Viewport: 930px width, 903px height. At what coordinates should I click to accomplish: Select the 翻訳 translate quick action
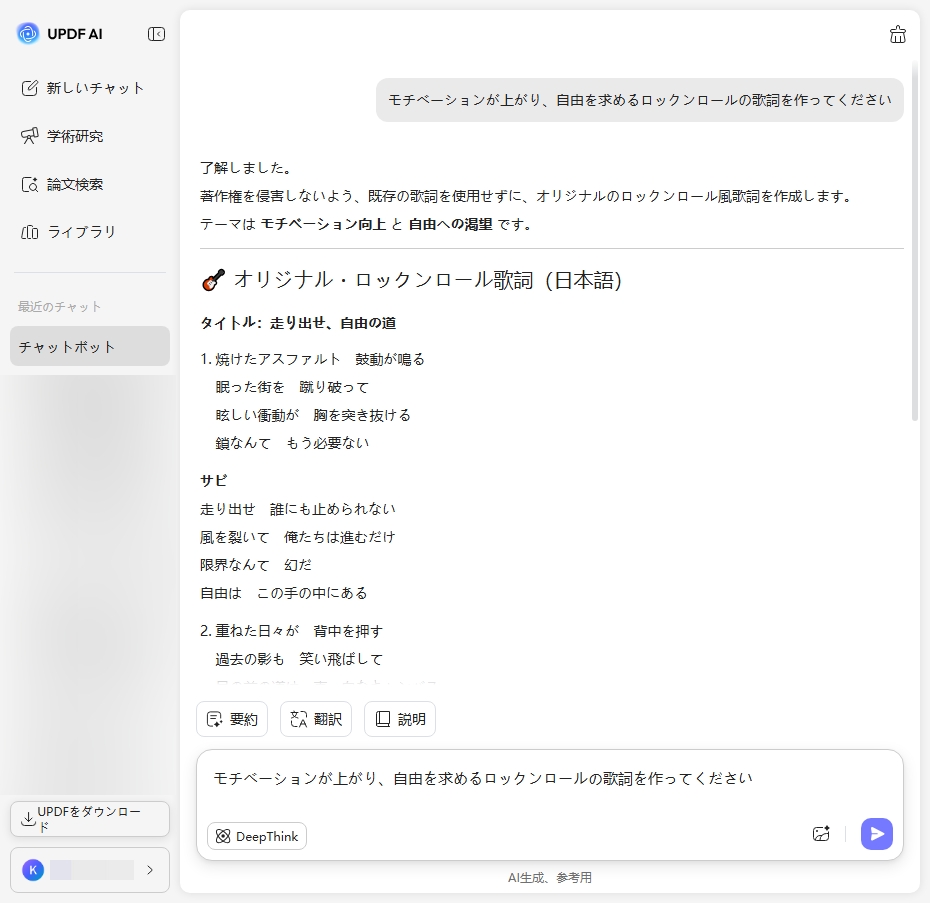(316, 719)
